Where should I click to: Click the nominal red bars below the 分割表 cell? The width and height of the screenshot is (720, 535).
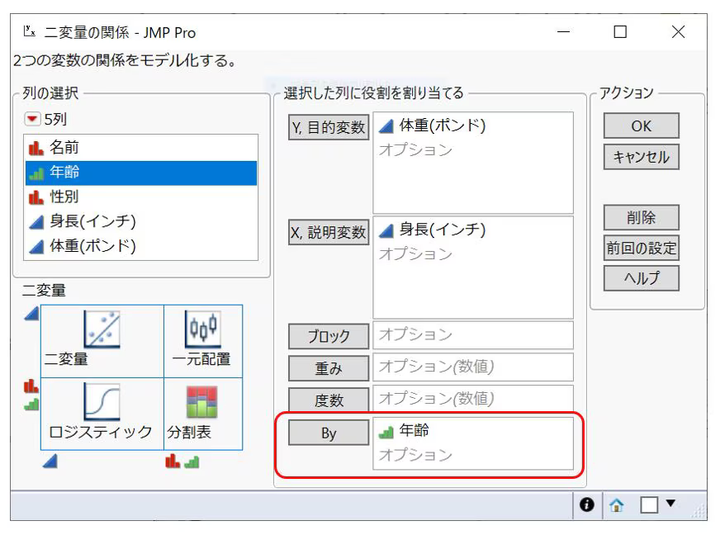click(x=173, y=461)
